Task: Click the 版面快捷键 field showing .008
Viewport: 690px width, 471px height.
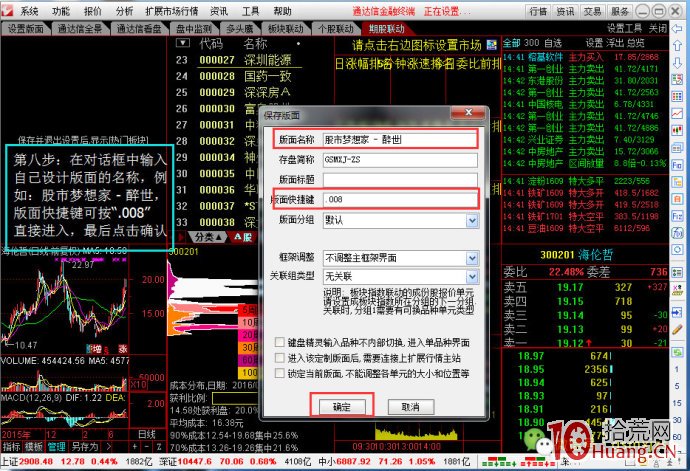Action: pyautogui.click(x=400, y=199)
